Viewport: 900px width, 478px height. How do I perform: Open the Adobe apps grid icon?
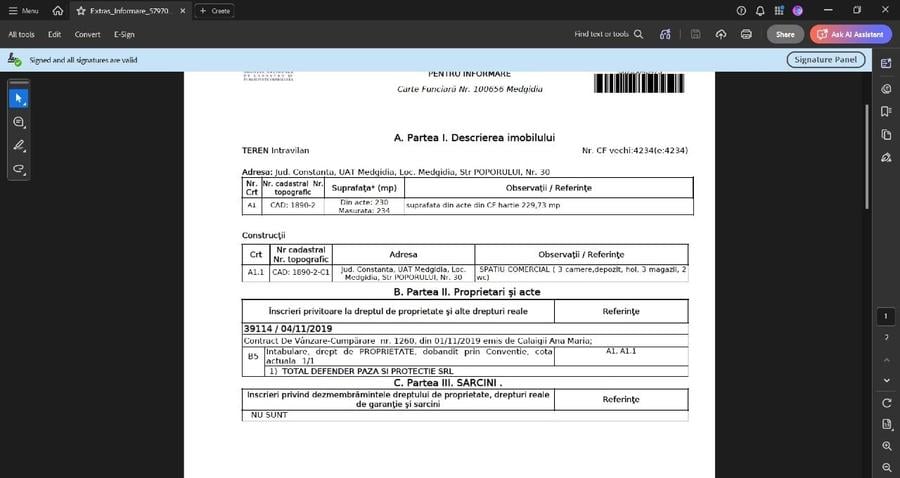coord(779,11)
